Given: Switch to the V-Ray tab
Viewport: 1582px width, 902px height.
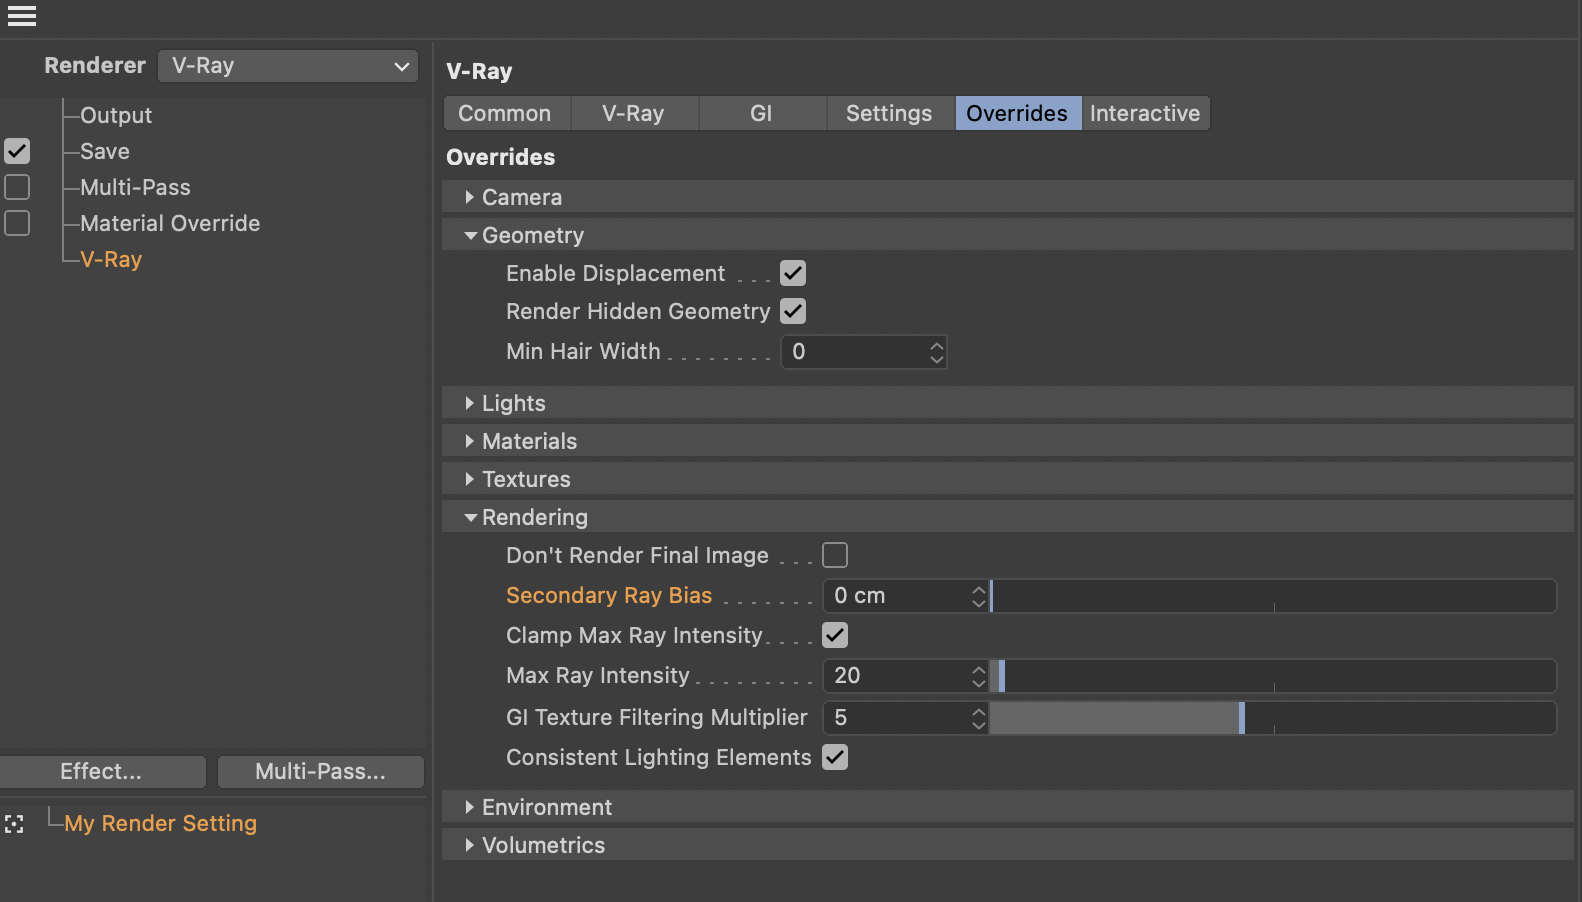Looking at the screenshot, I should pos(634,114).
